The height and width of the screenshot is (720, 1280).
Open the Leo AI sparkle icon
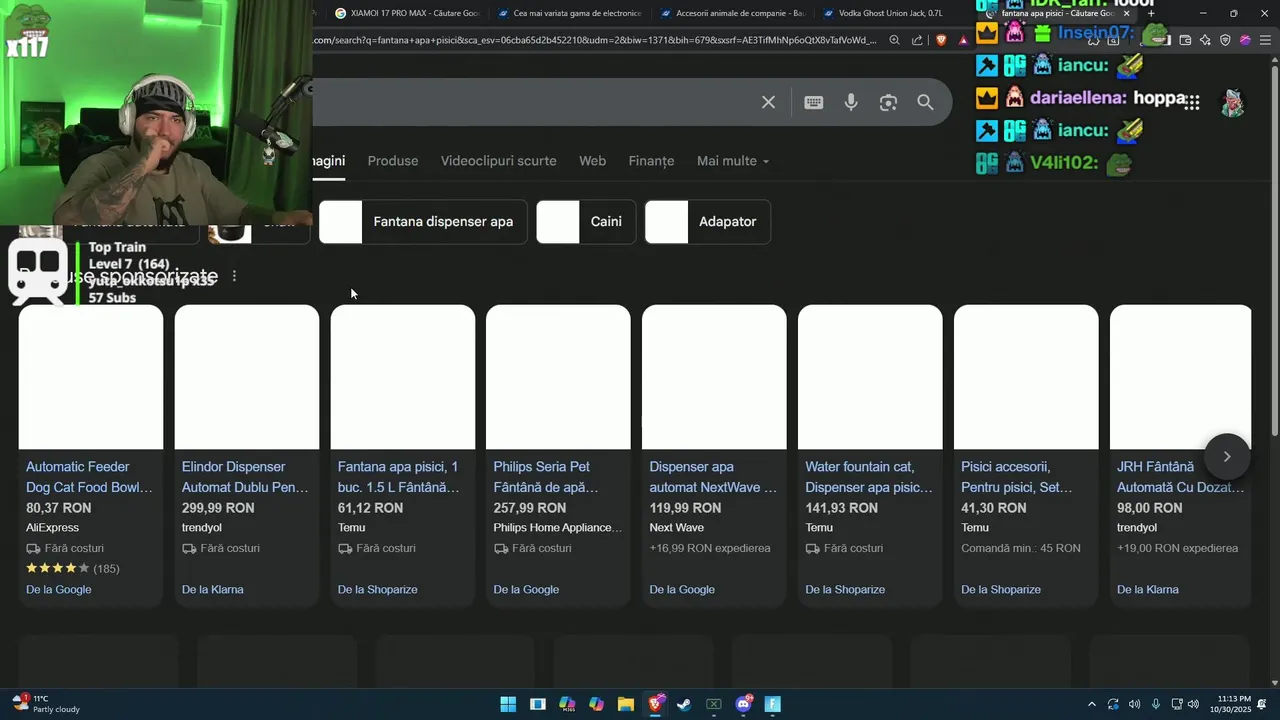[x=1205, y=40]
